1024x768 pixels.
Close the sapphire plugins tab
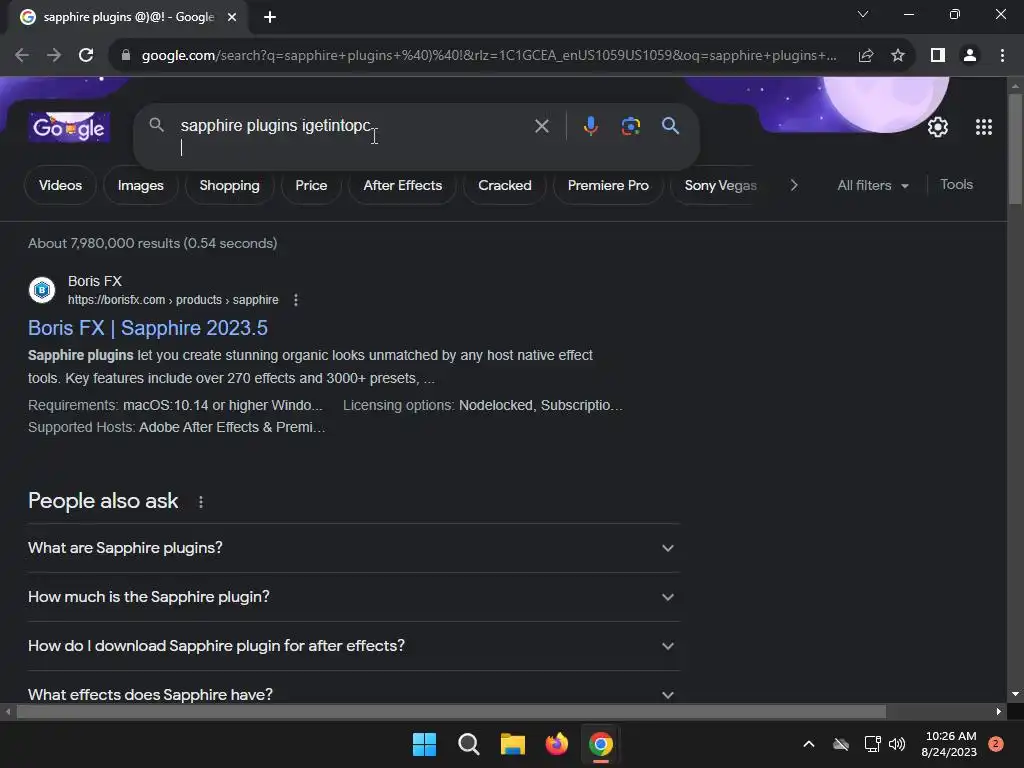coord(232,18)
